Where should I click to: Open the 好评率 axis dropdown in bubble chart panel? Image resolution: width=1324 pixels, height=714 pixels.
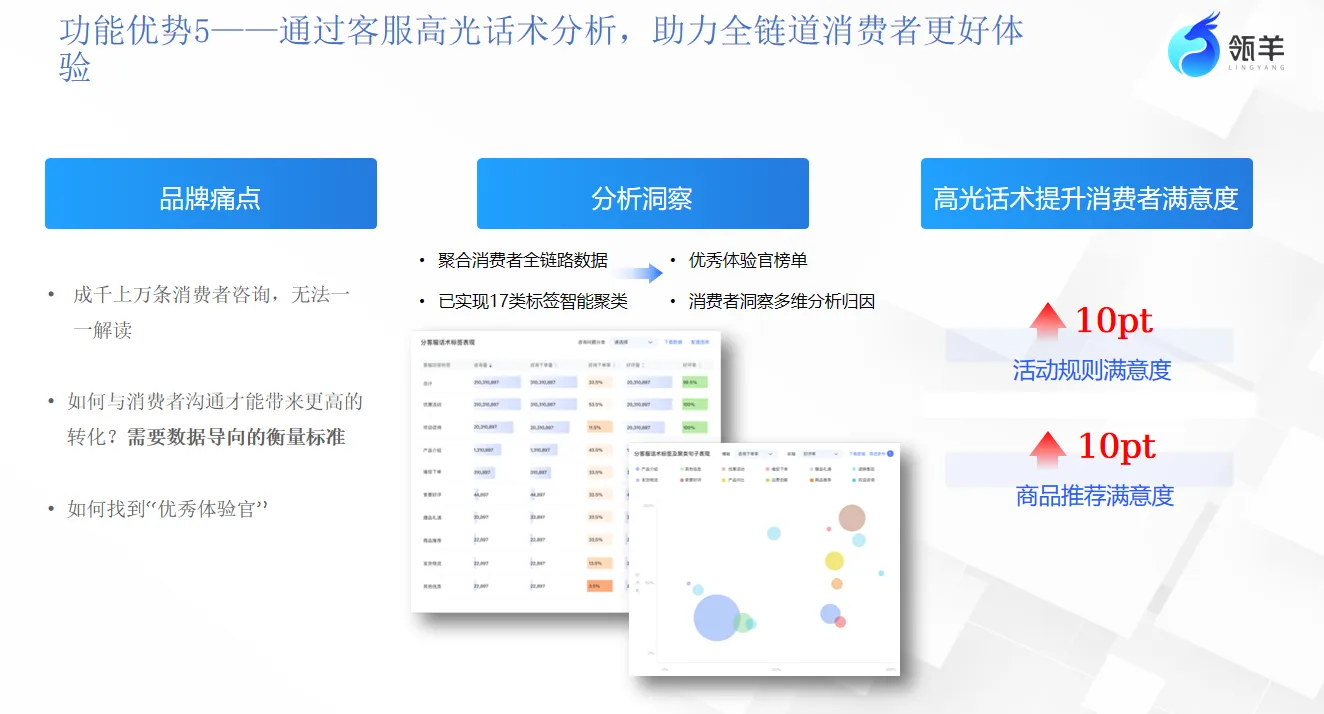tap(822, 454)
